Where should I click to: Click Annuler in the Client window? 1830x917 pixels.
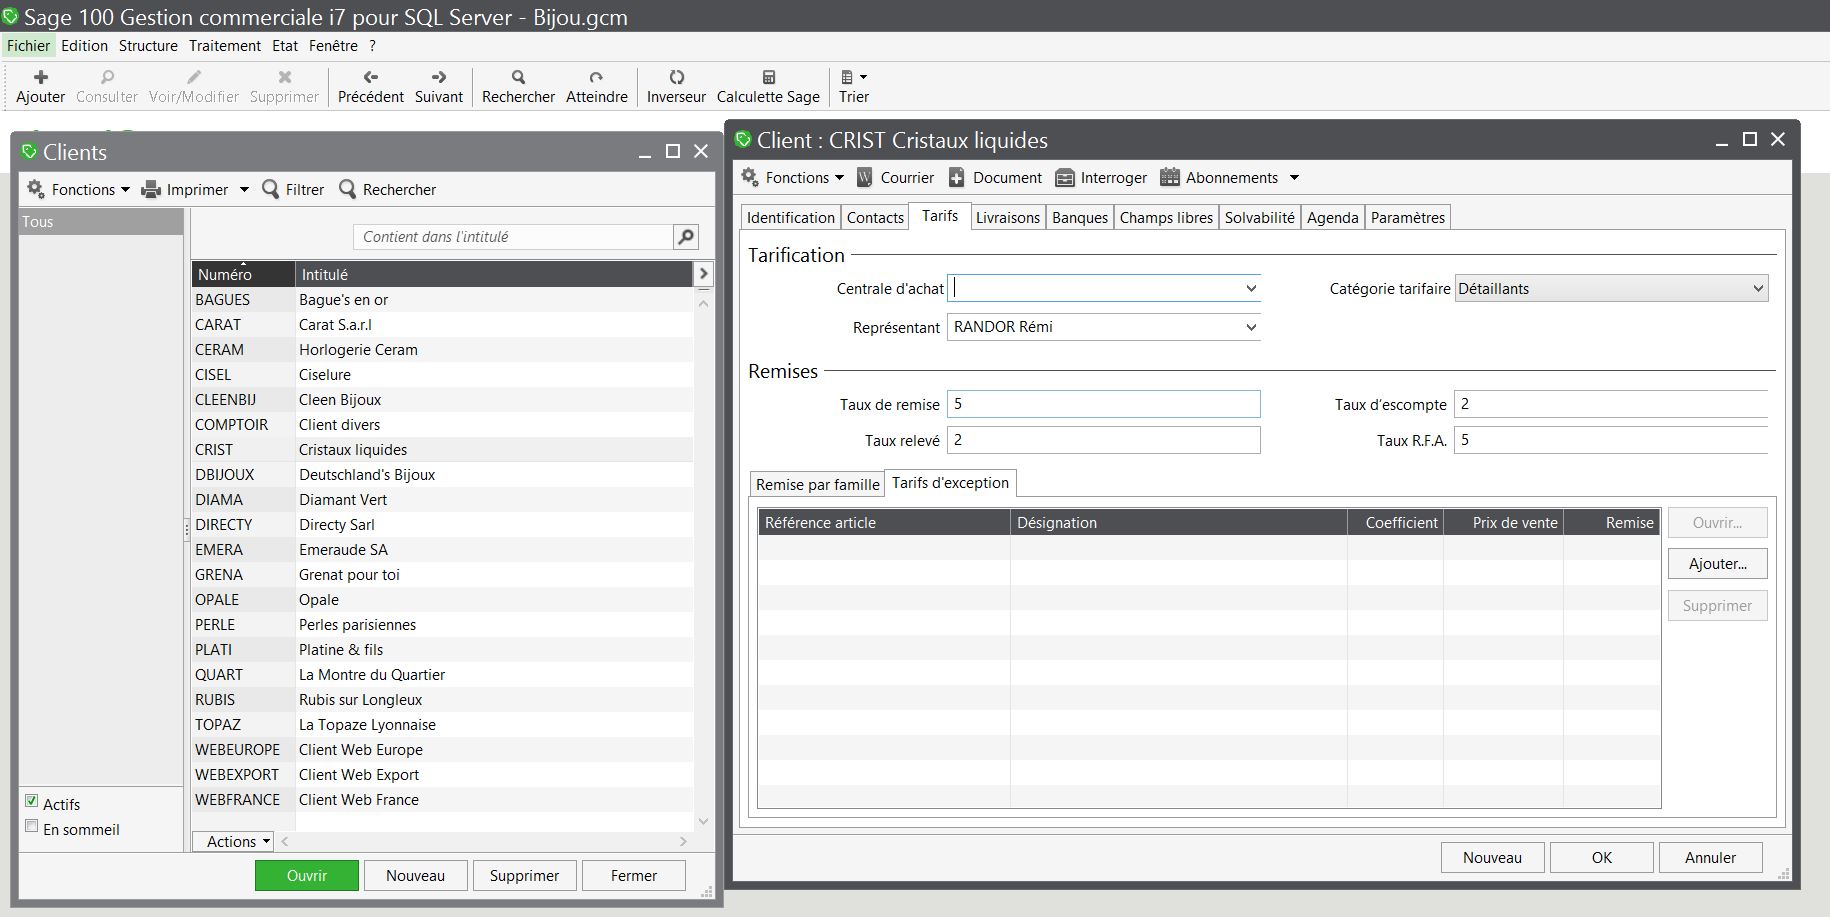click(x=1710, y=857)
